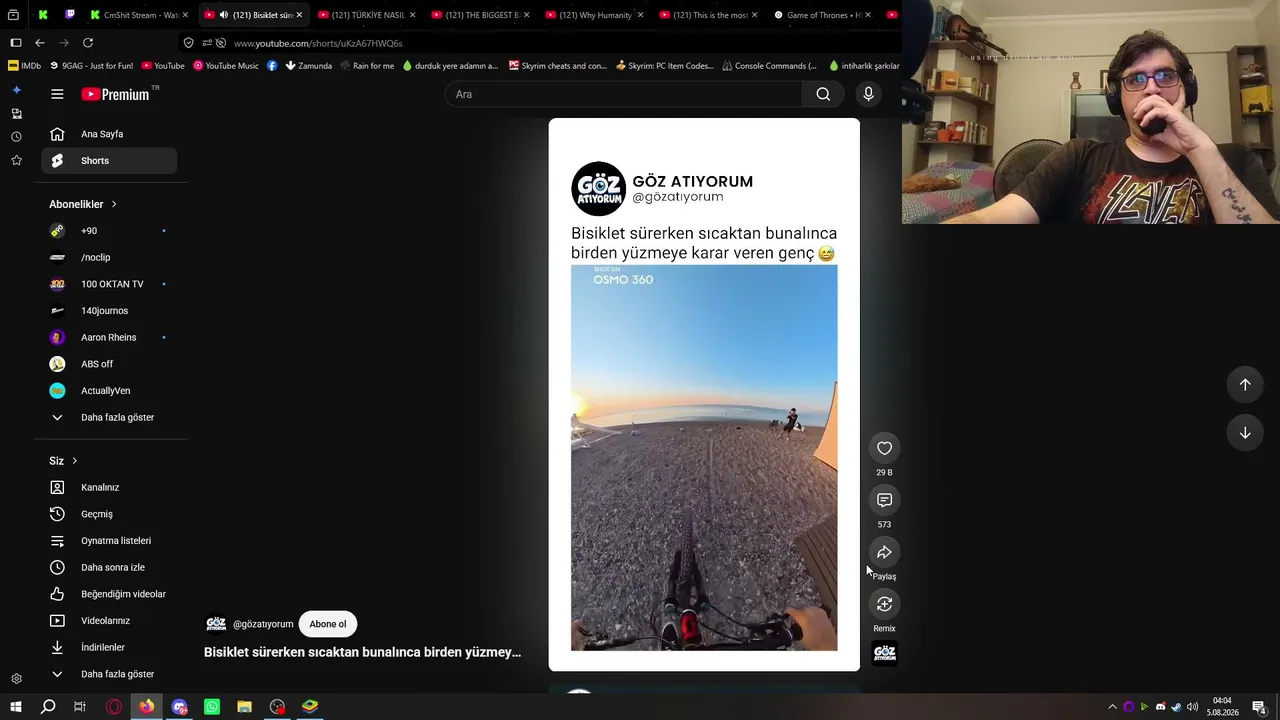Open the YouTube guide hamburger menu
Screen dimensions: 1280x720
click(x=57, y=94)
